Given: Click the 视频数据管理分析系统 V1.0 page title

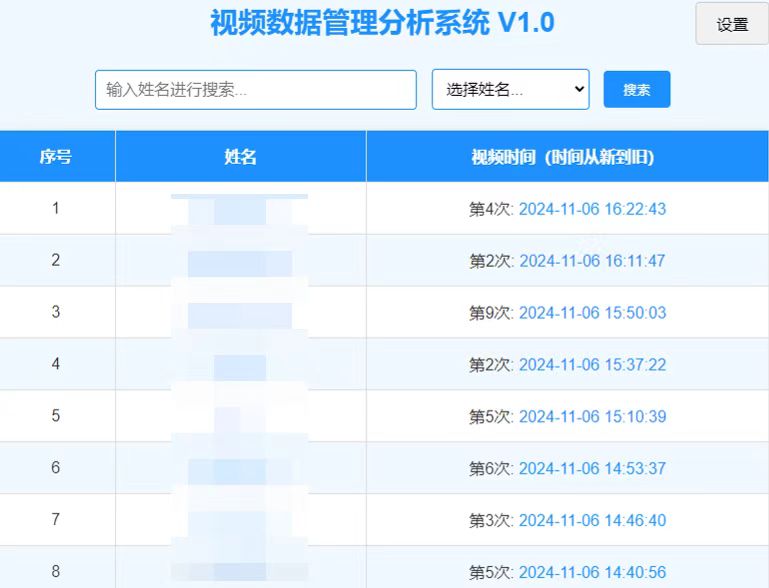Looking at the screenshot, I should click(x=382, y=22).
